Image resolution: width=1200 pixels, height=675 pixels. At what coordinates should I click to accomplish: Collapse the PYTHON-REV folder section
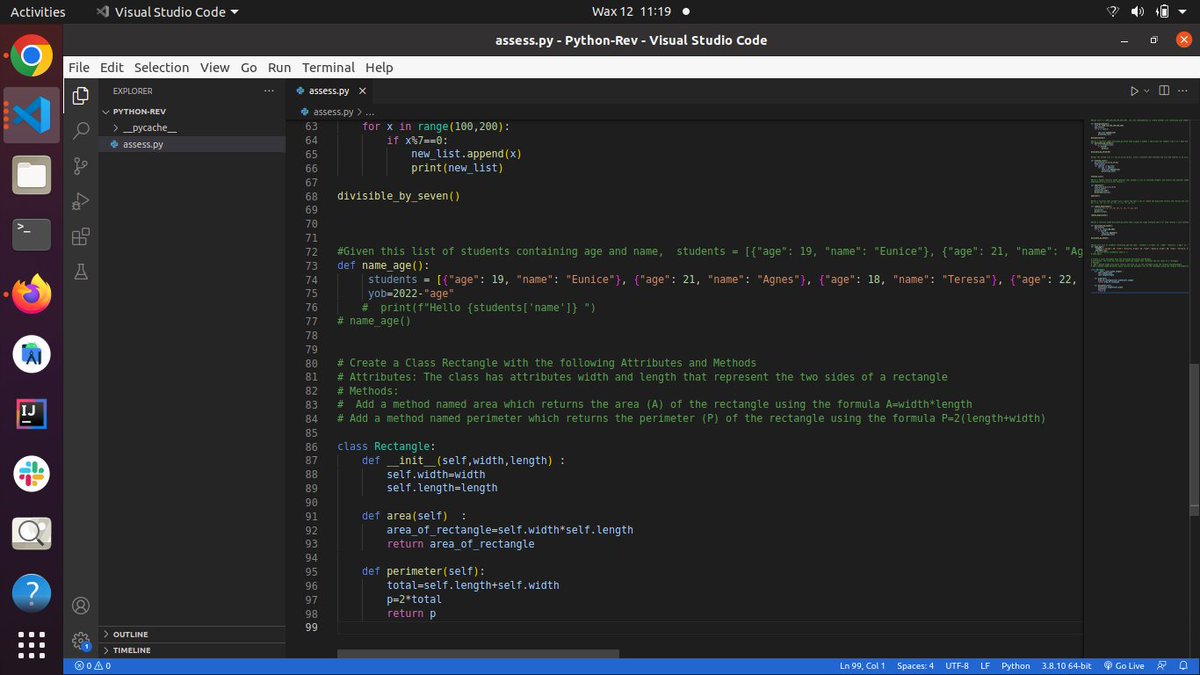pyautogui.click(x=139, y=112)
